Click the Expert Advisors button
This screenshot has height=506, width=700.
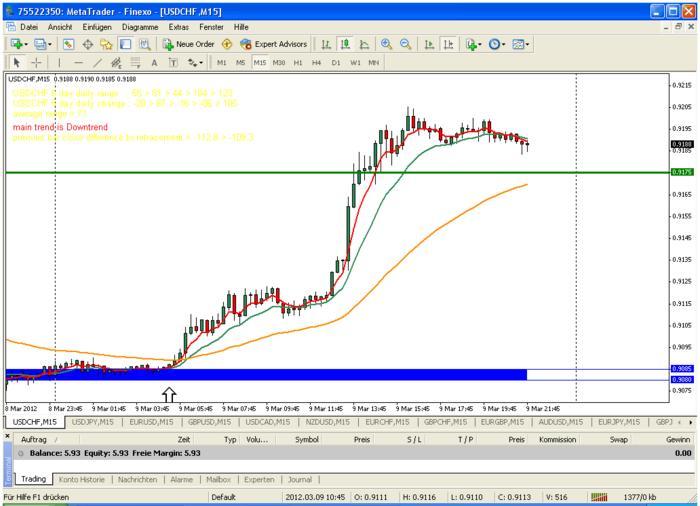pyautogui.click(x=274, y=44)
